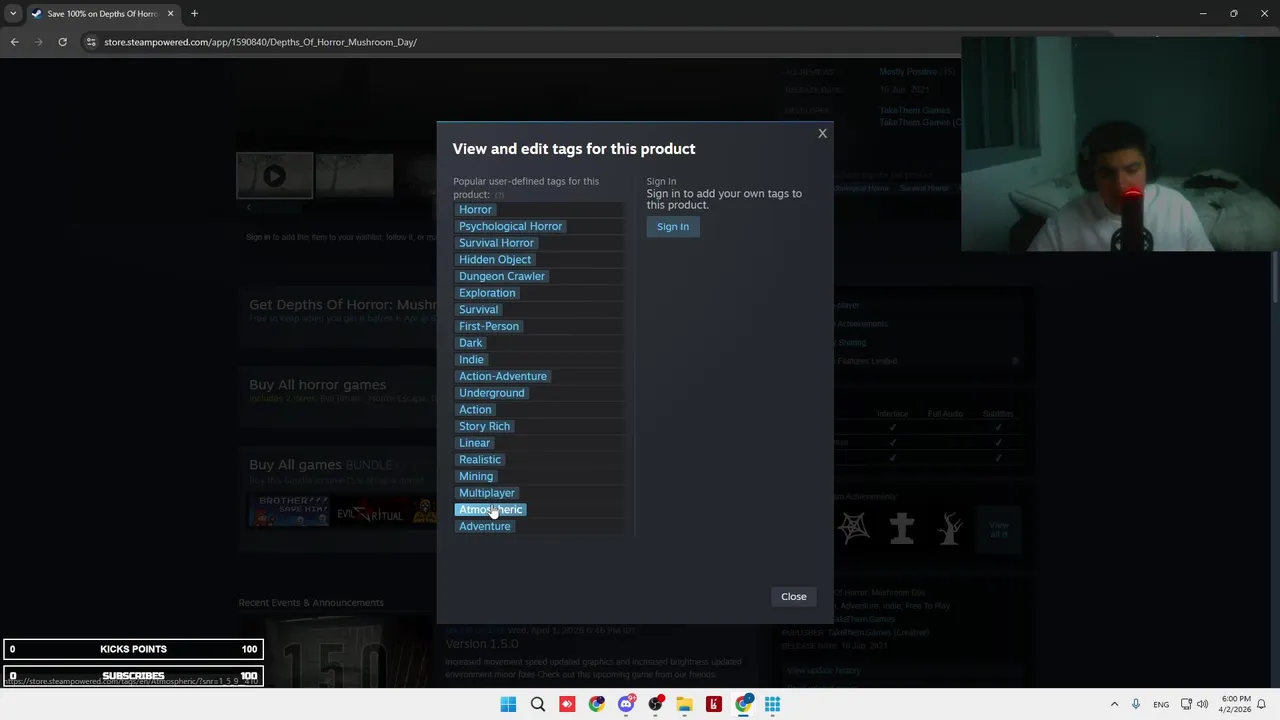Open the Indie tag
Screen dimensions: 1280x720
[471, 359]
